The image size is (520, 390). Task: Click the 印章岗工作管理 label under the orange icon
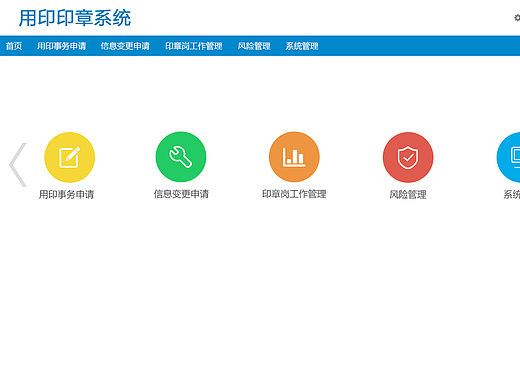point(294,194)
